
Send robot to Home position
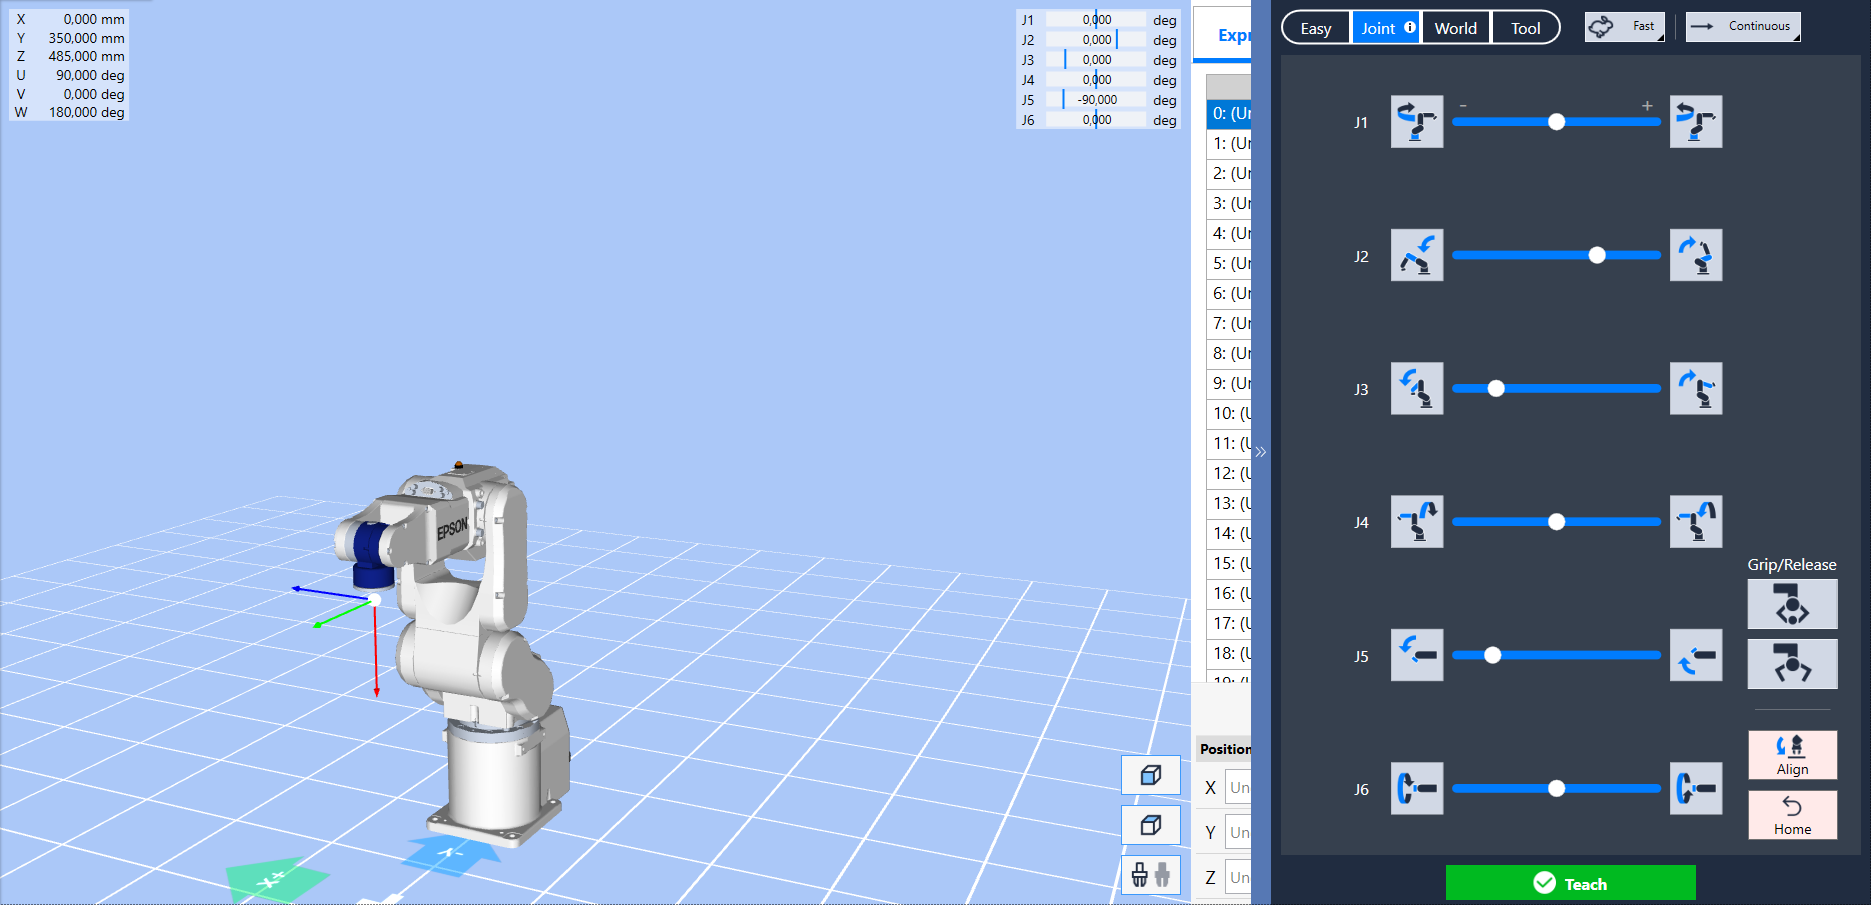1792,815
